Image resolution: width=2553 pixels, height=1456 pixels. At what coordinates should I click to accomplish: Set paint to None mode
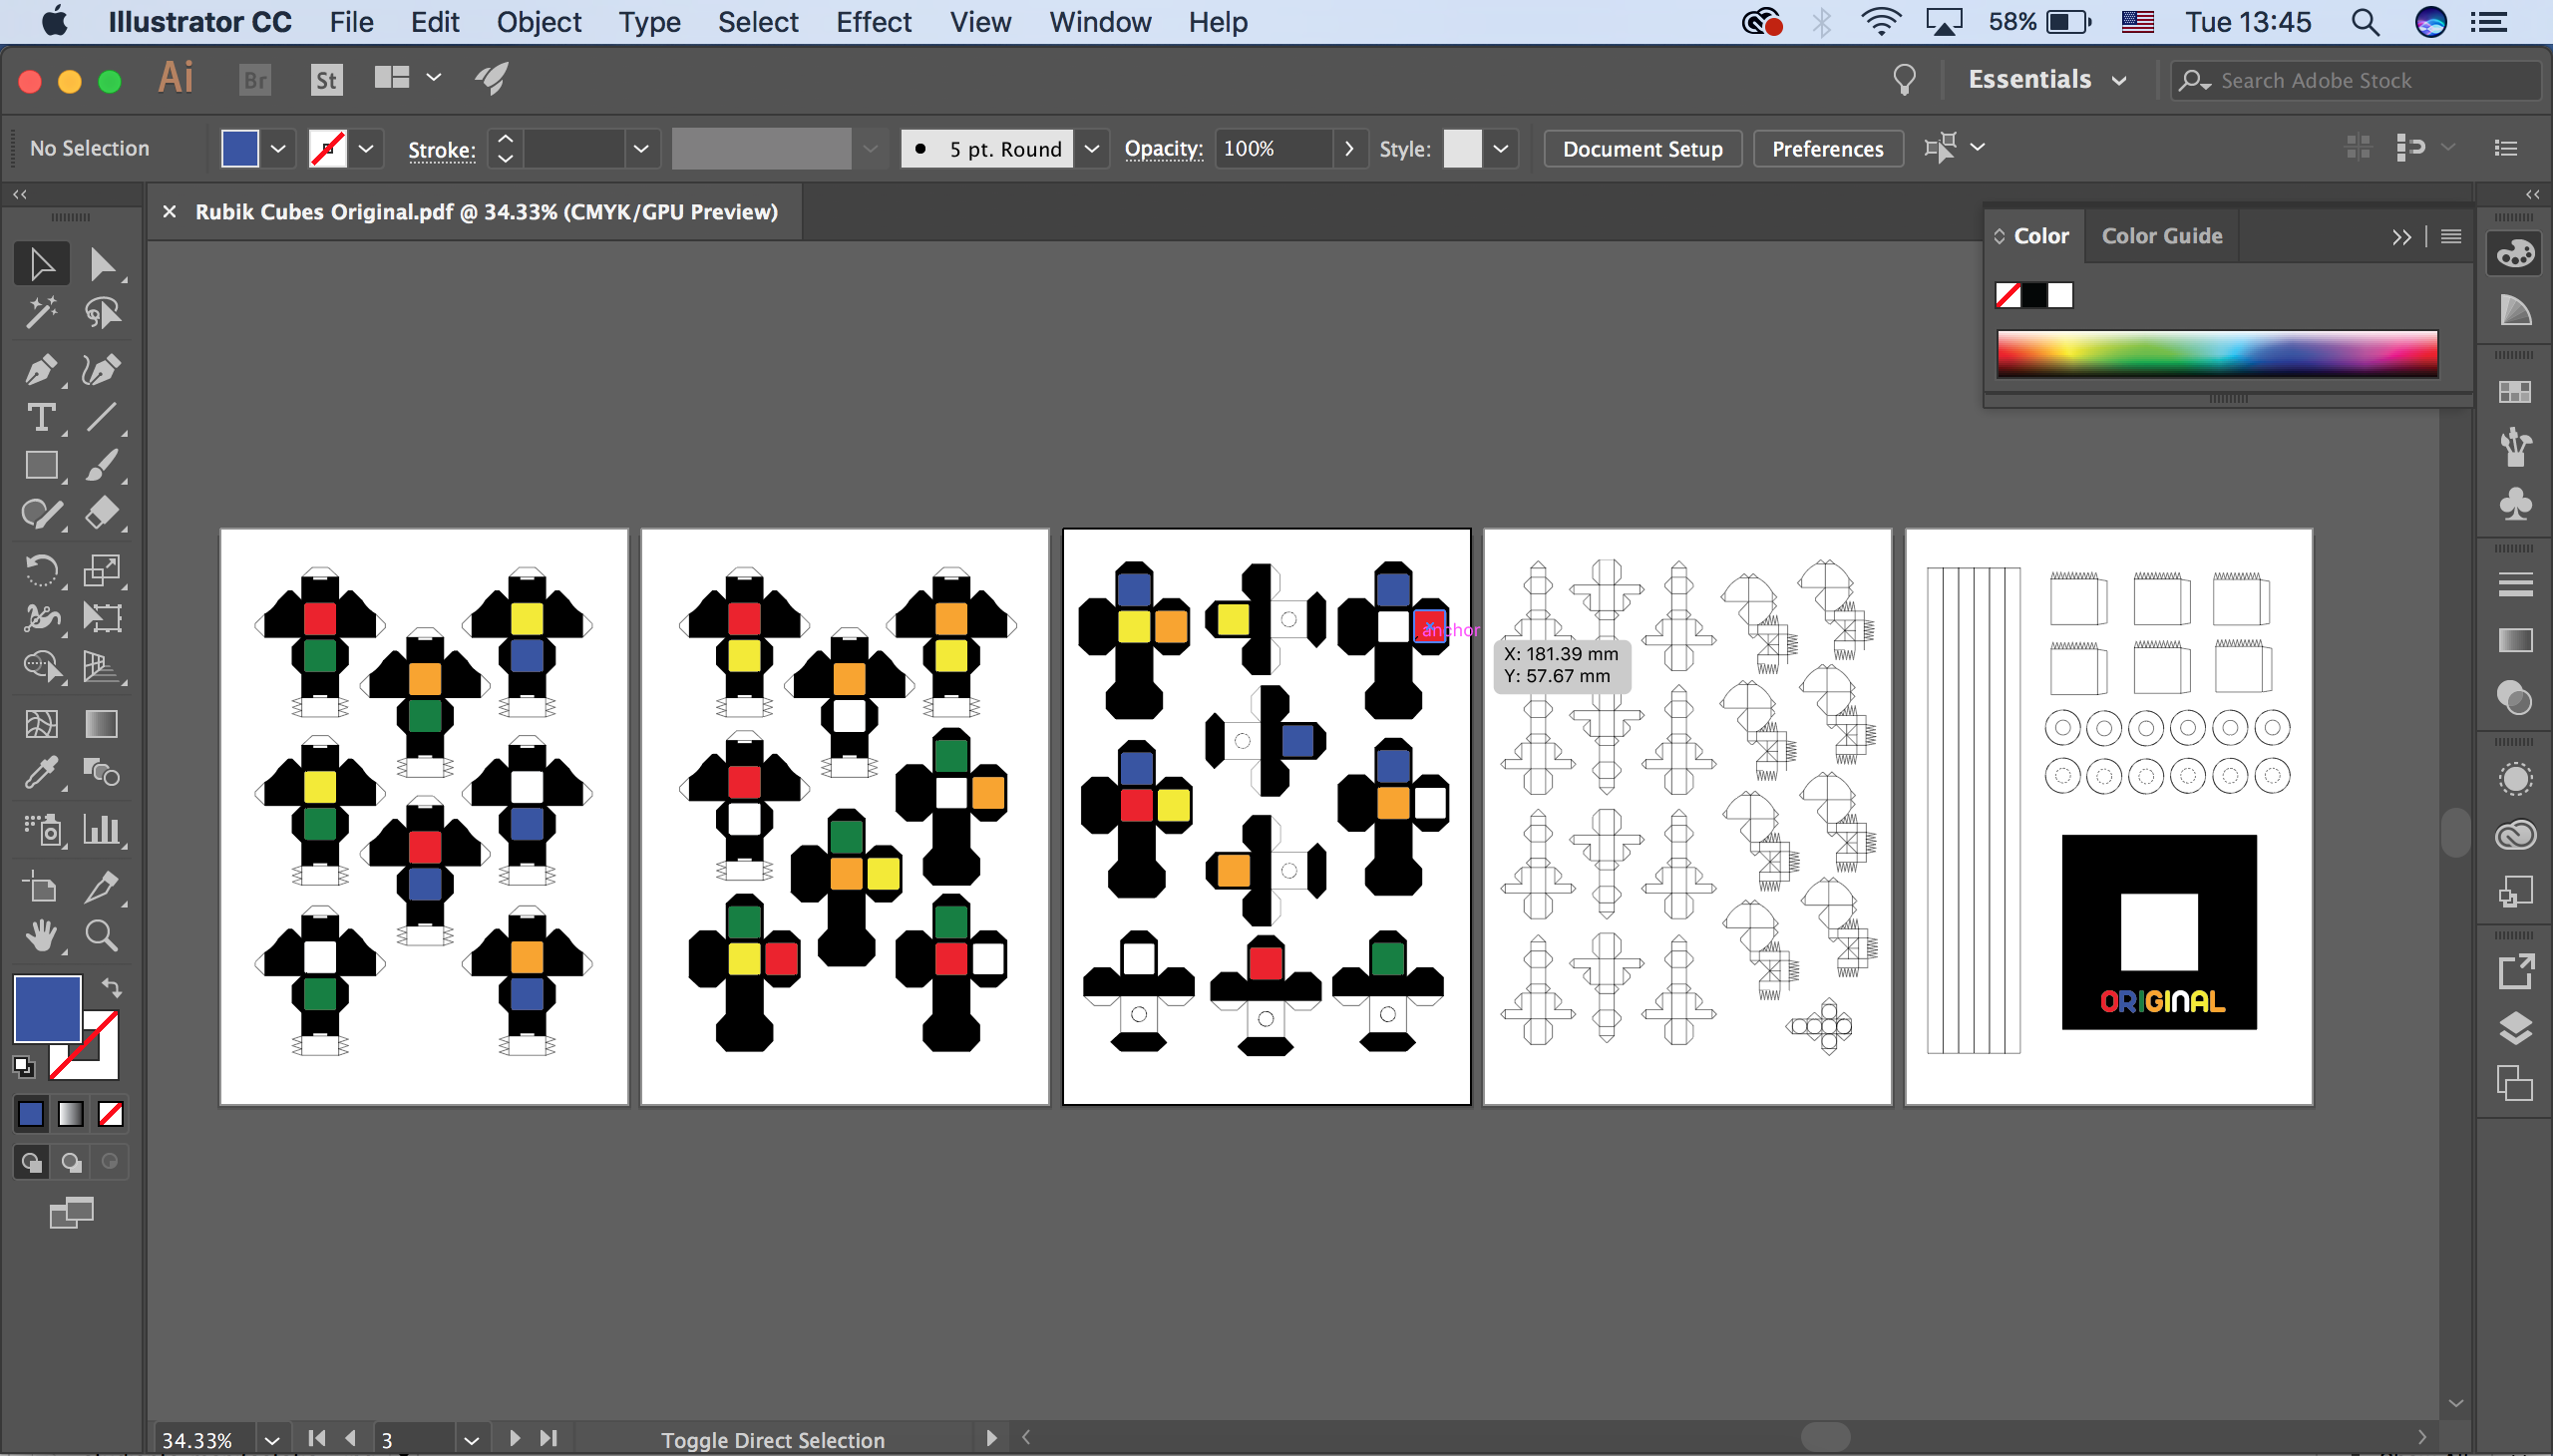click(x=110, y=1114)
